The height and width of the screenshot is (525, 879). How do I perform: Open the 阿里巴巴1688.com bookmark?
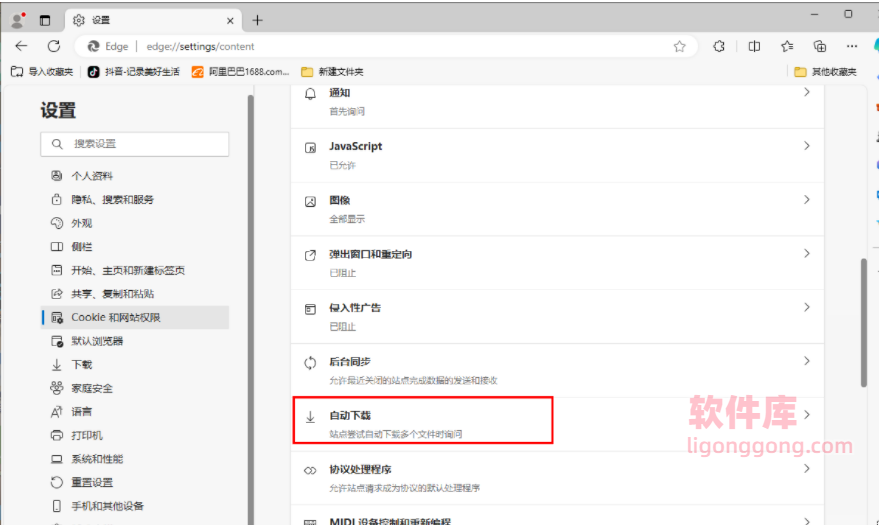tap(240, 72)
